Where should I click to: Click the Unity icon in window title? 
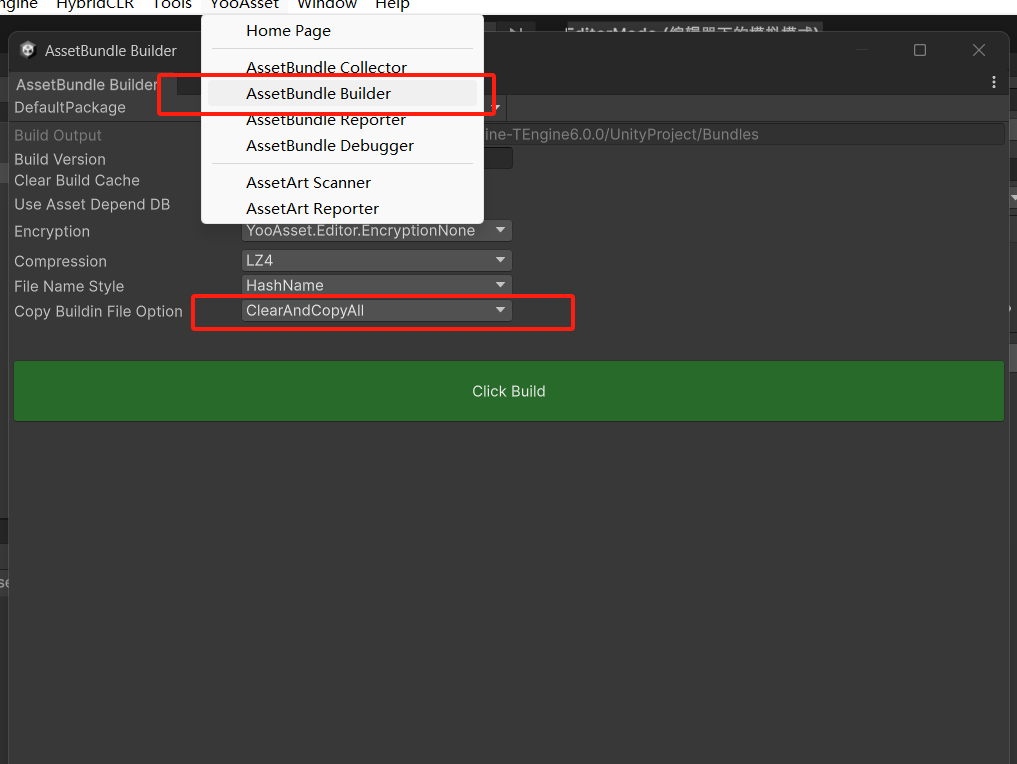click(27, 50)
